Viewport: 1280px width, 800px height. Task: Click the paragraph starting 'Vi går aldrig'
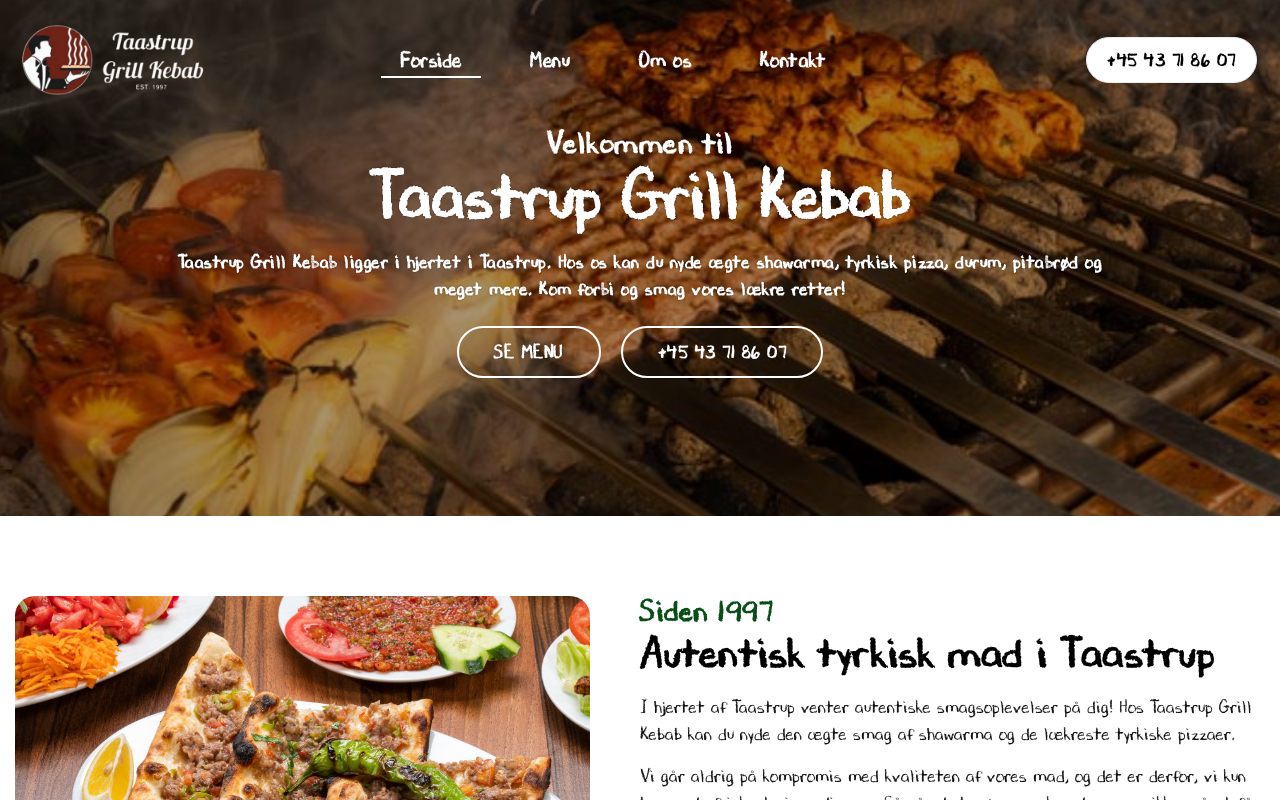click(946, 782)
